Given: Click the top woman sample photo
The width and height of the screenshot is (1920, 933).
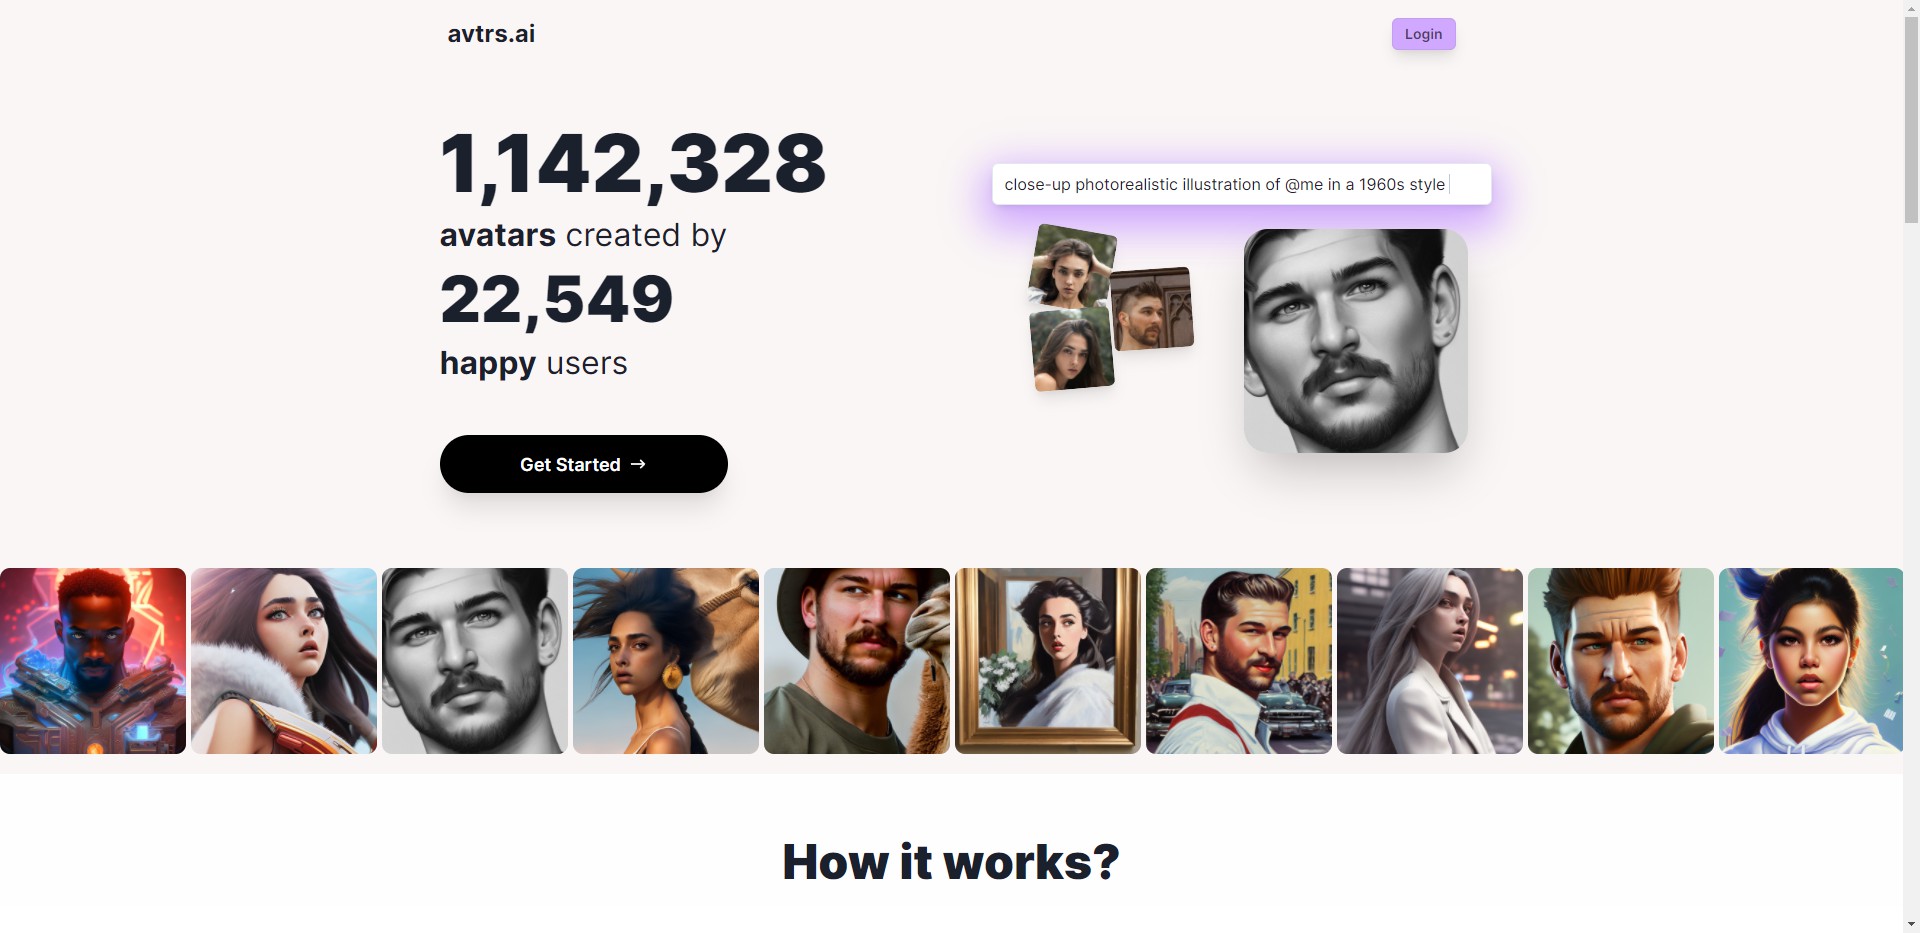Looking at the screenshot, I should point(1071,265).
